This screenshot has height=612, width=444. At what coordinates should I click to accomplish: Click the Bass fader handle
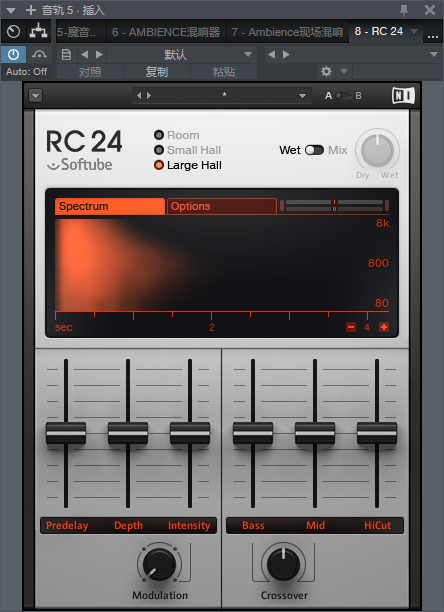[253, 433]
